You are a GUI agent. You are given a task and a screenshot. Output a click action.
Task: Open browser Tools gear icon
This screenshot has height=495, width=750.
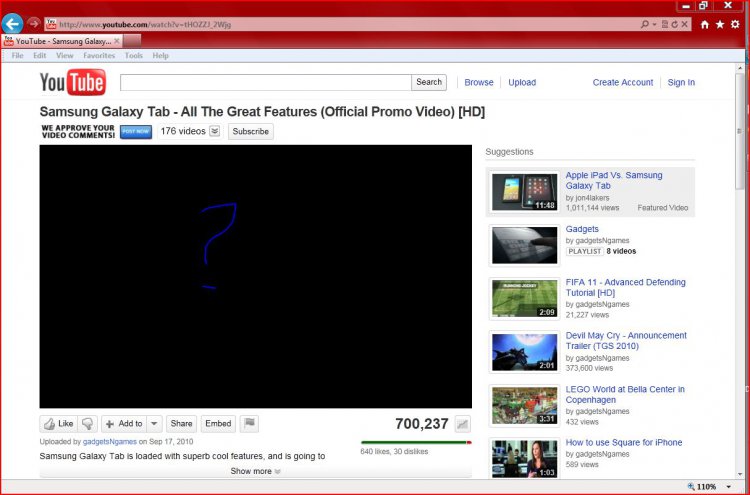[x=735, y=24]
